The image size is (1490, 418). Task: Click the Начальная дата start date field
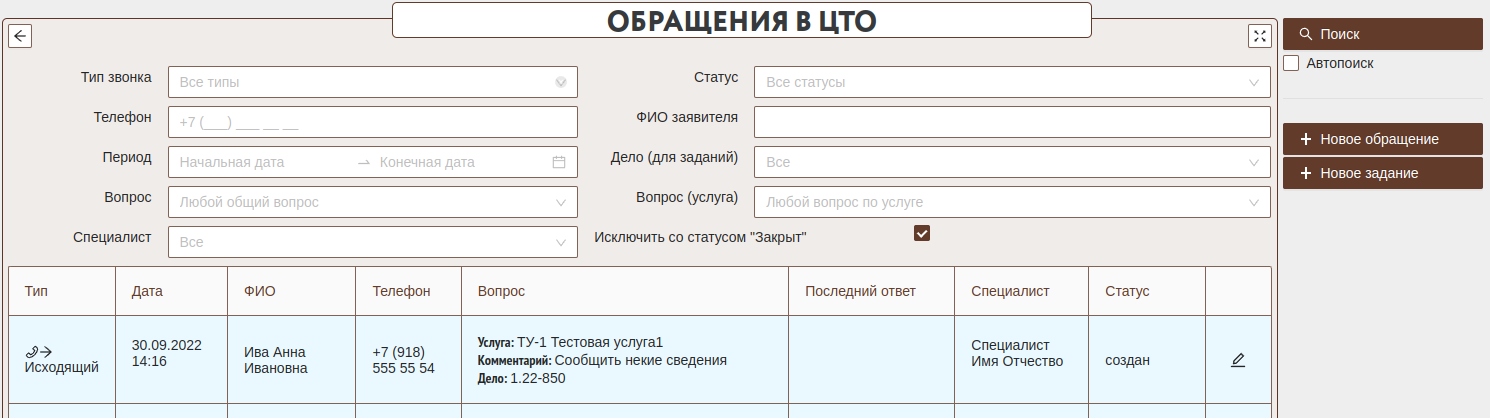point(260,162)
